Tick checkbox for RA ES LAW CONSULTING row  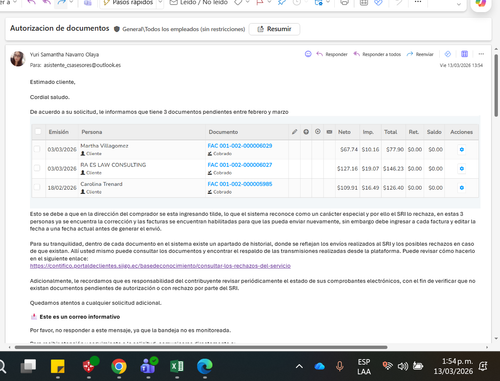tap(37, 168)
